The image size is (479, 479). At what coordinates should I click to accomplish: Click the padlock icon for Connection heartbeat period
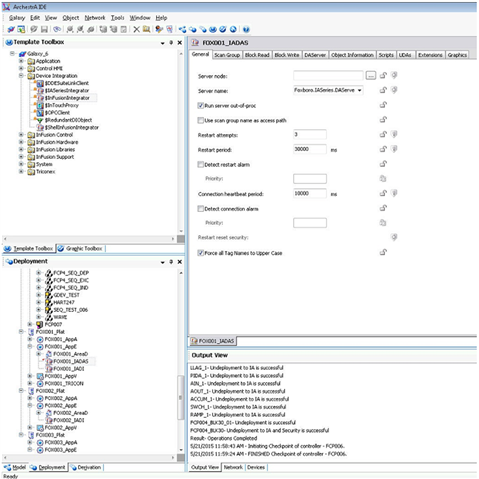(x=383, y=193)
